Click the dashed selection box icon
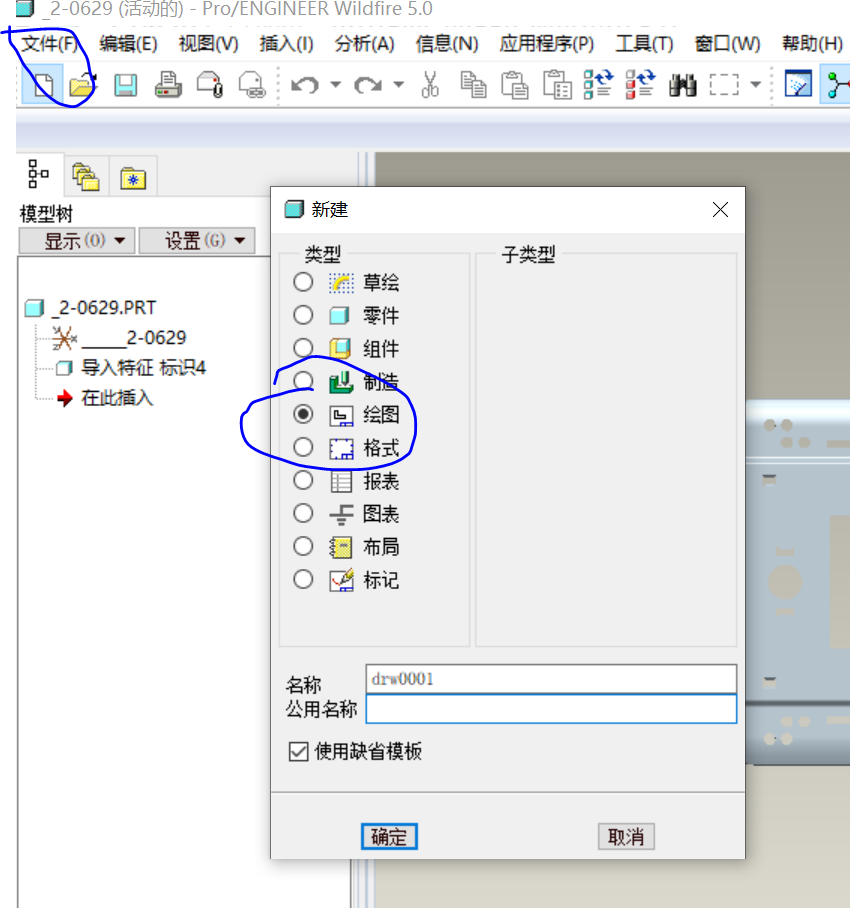This screenshot has width=850, height=908. point(724,85)
